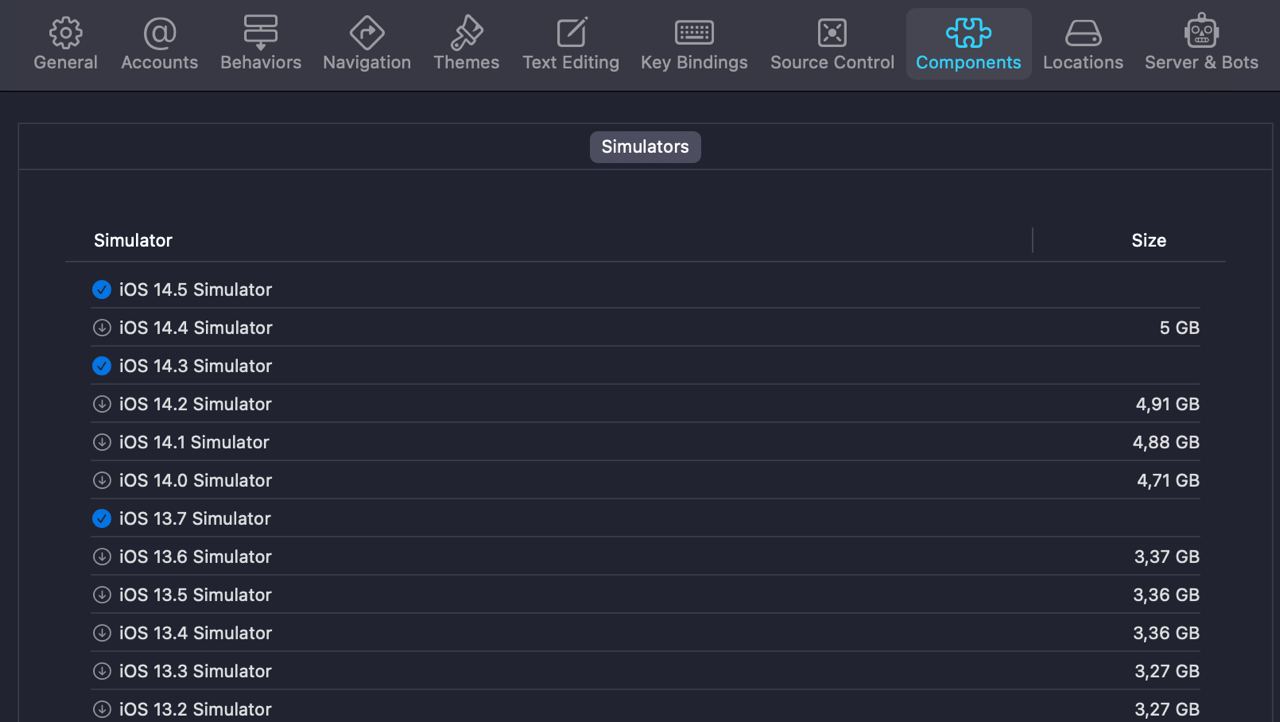The width and height of the screenshot is (1280, 722).
Task: Sort by the Size column header
Action: pyautogui.click(x=1148, y=241)
